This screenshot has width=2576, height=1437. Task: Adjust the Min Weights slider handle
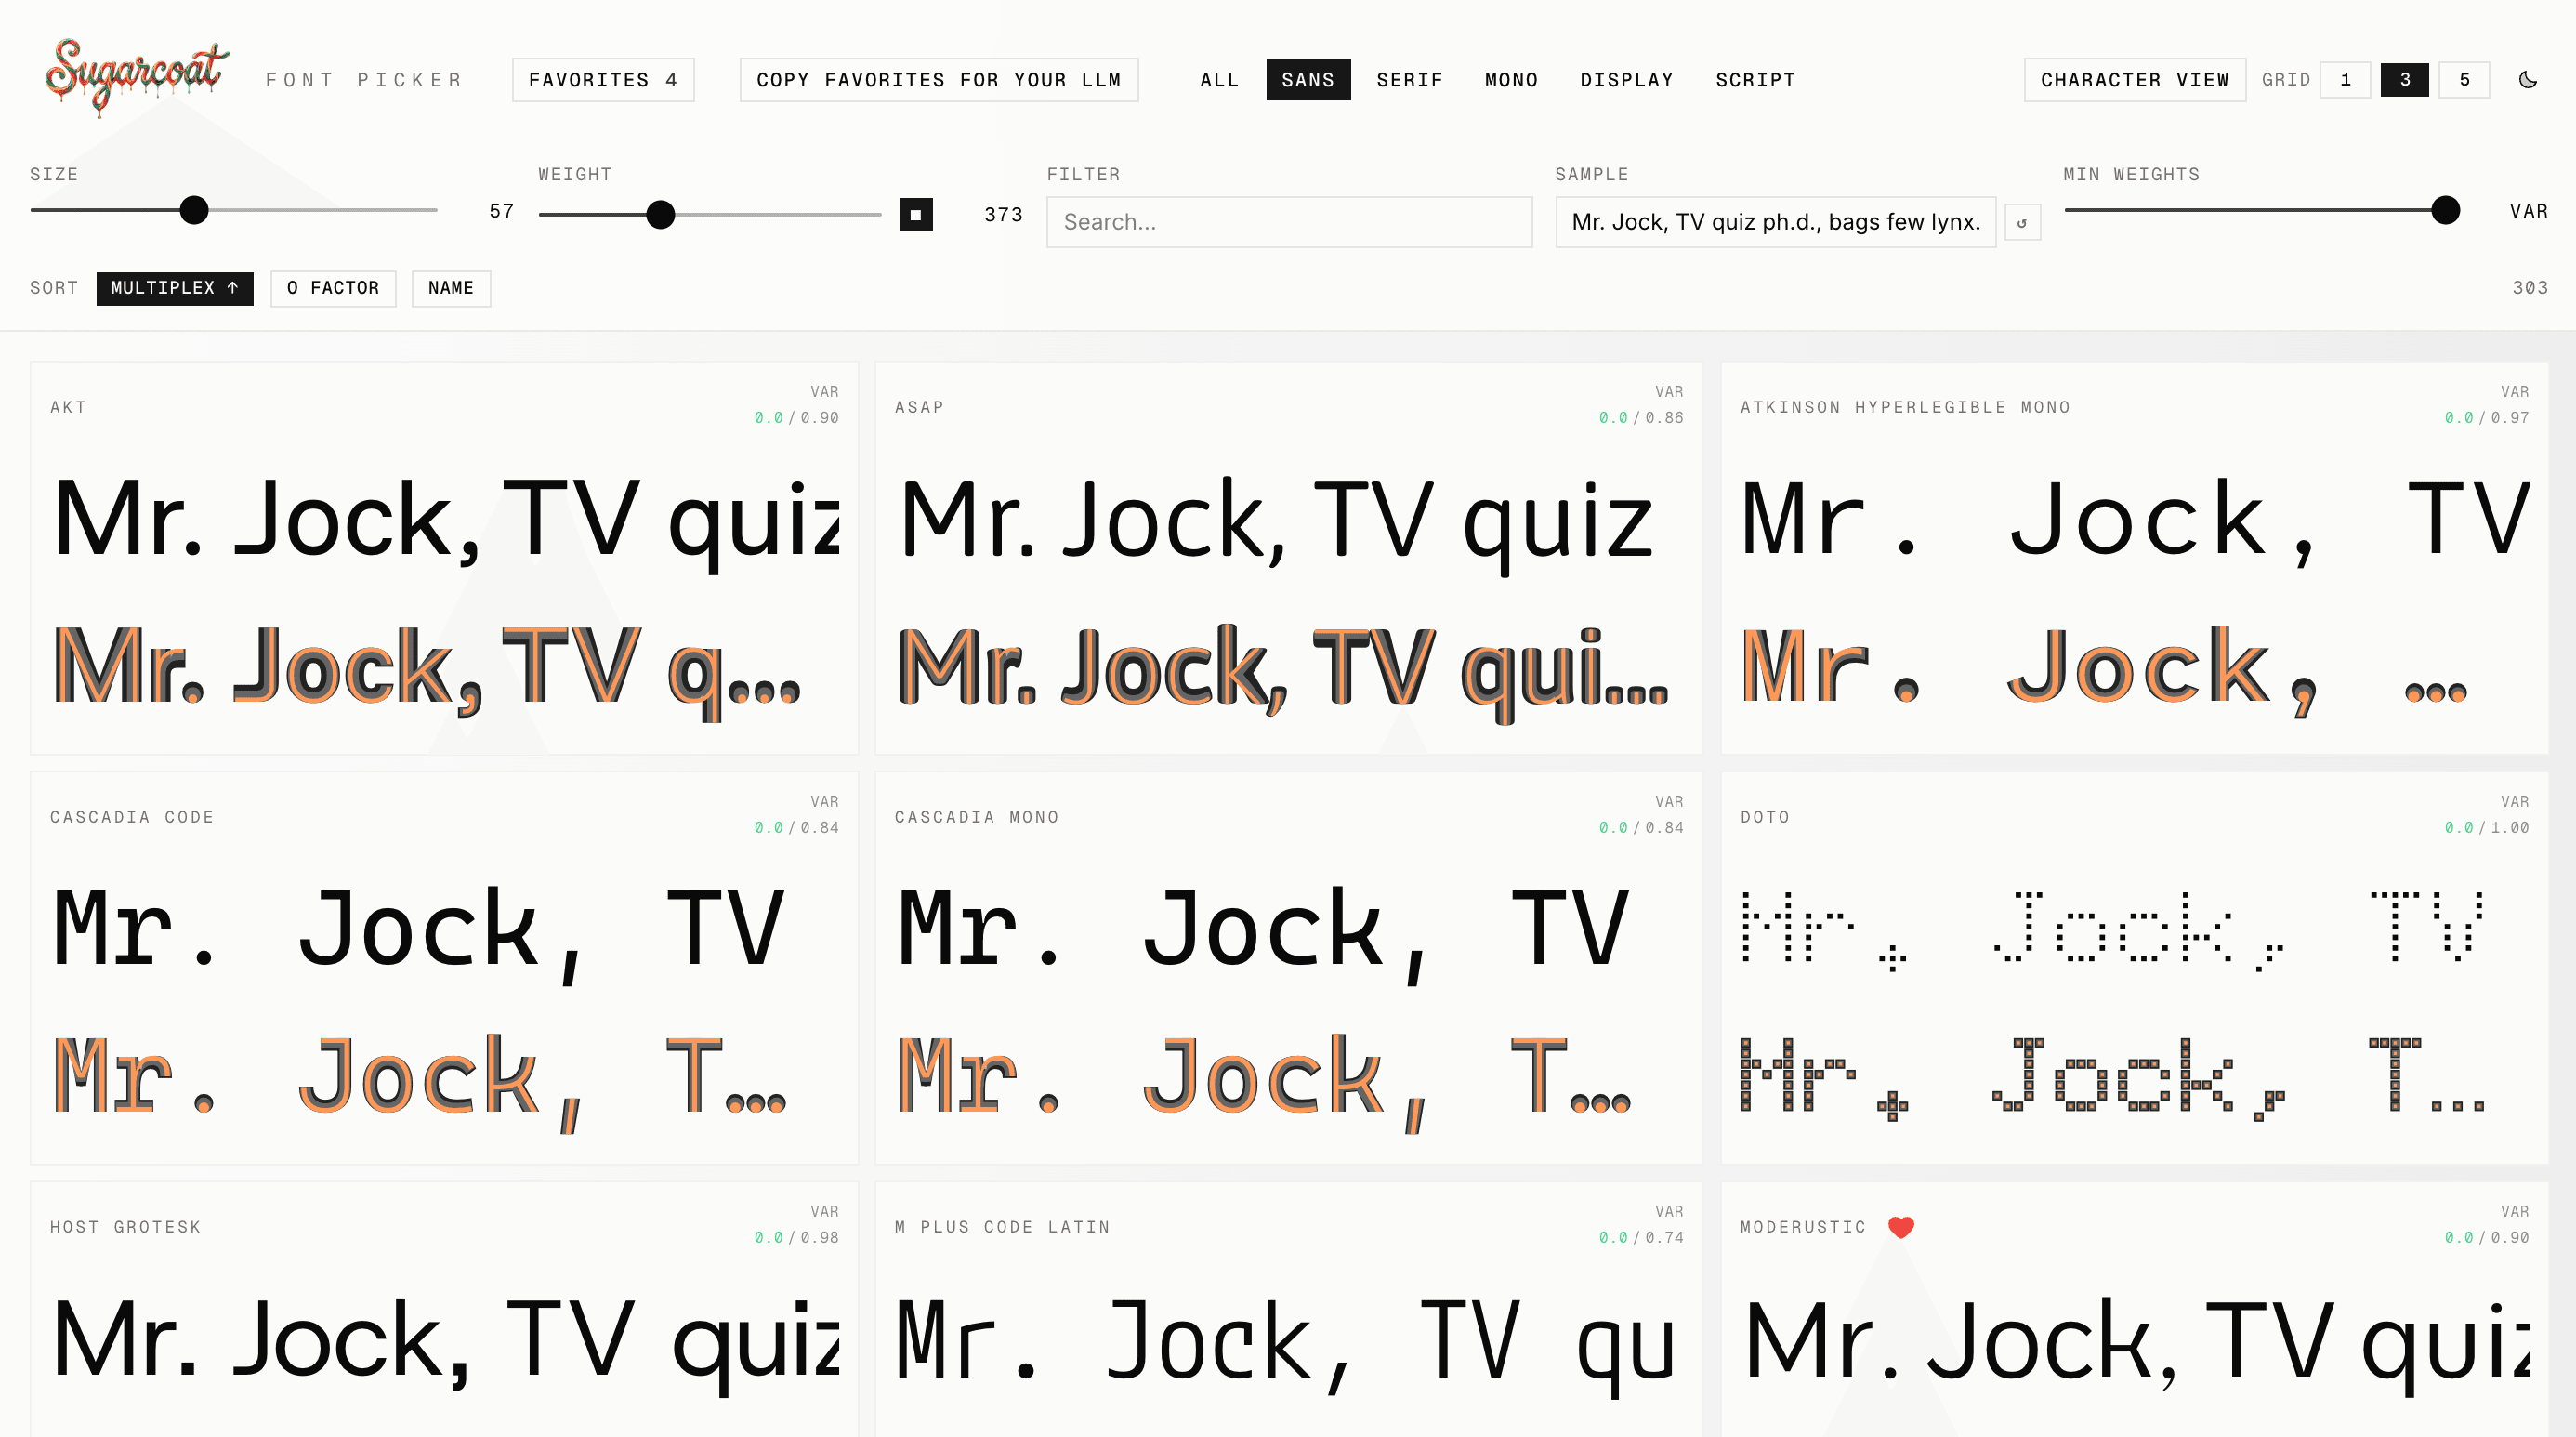(2445, 210)
